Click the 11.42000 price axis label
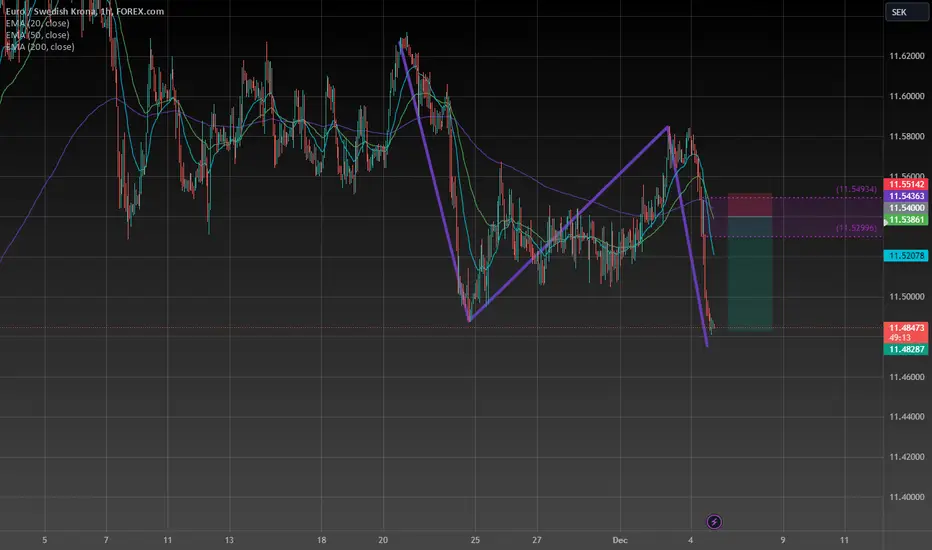 click(906, 457)
